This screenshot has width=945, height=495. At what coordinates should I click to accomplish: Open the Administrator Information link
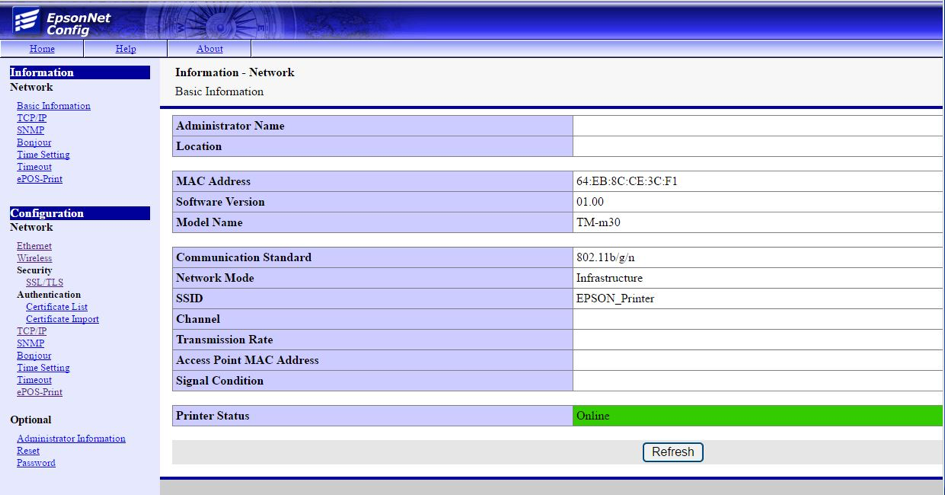pyautogui.click(x=71, y=438)
